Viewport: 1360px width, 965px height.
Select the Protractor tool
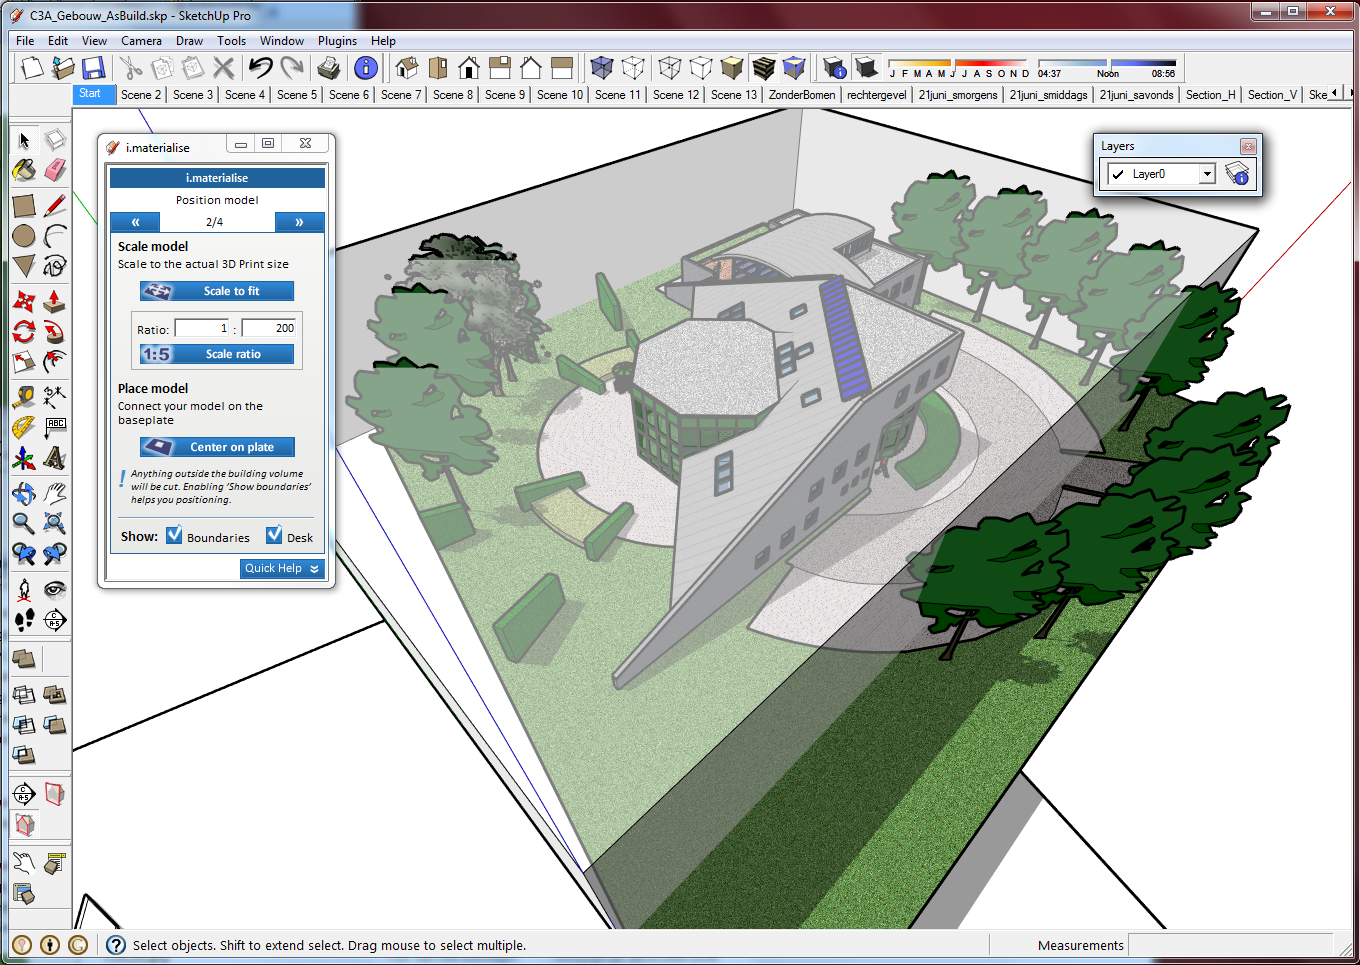click(x=24, y=427)
